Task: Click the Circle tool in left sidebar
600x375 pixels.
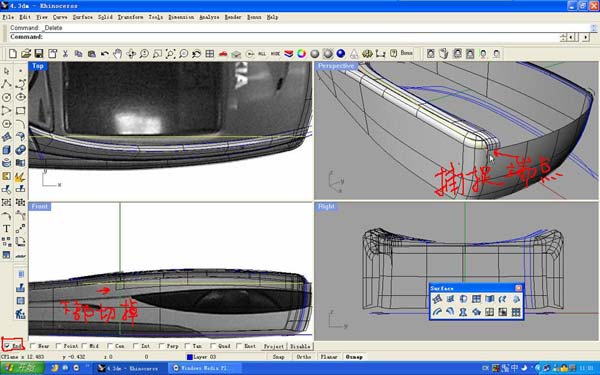Action: pyautogui.click(x=7, y=97)
